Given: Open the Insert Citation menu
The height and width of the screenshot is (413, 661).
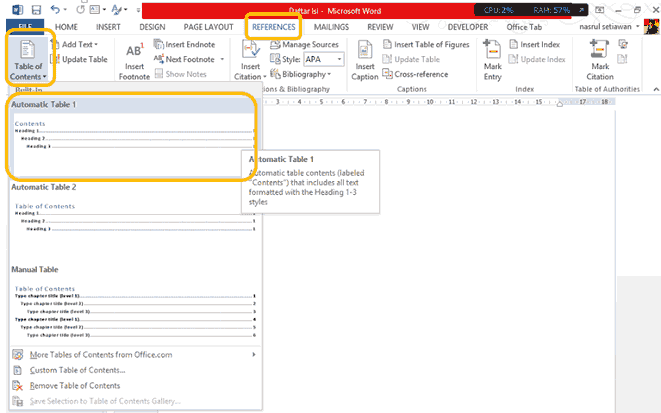Looking at the screenshot, I should 250,60.
